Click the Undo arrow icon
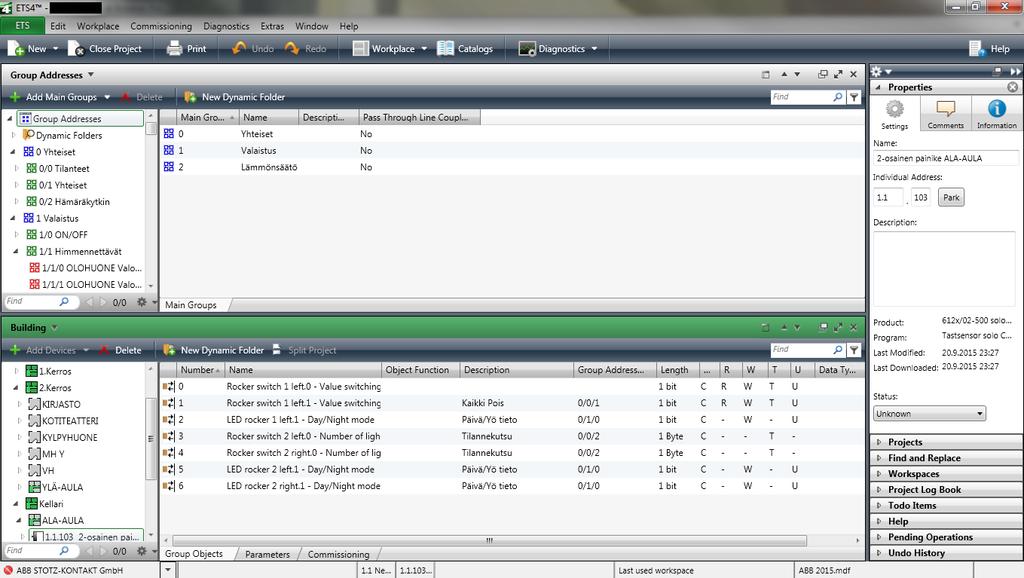 coord(239,48)
